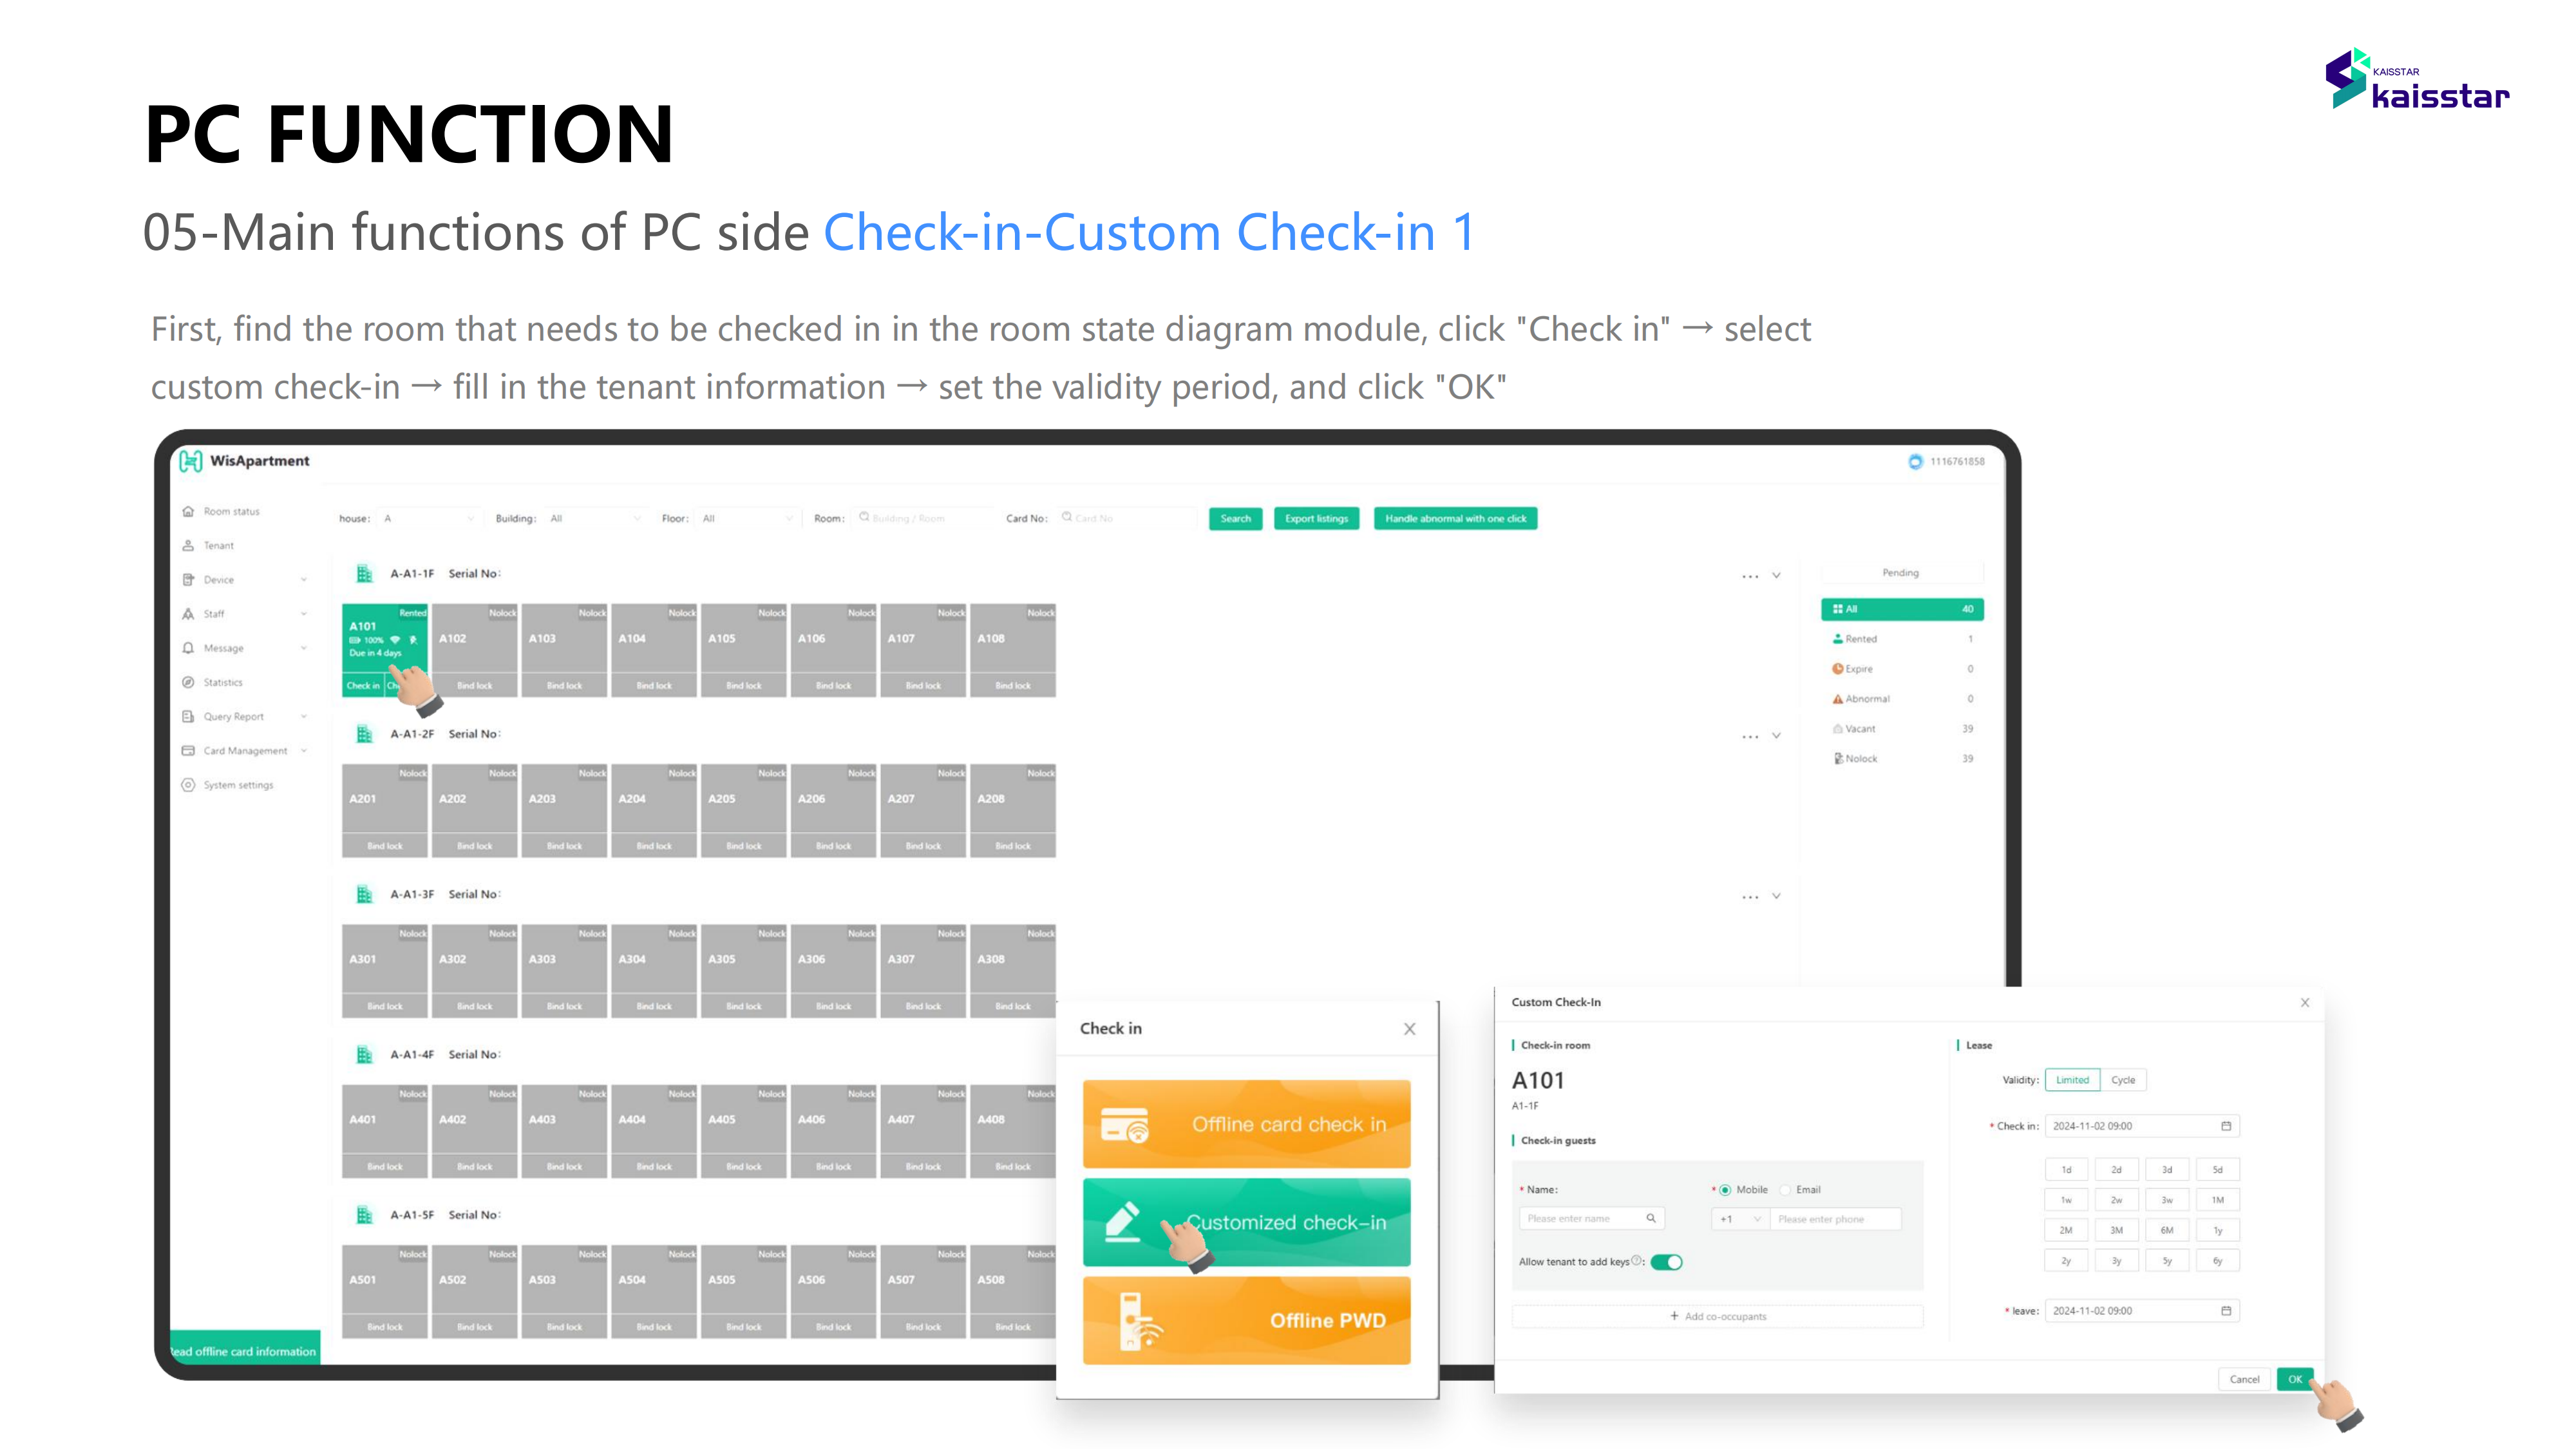Open the +1 country code dropdown
Viewport: 2576px width, 1449px height.
tap(1740, 1219)
